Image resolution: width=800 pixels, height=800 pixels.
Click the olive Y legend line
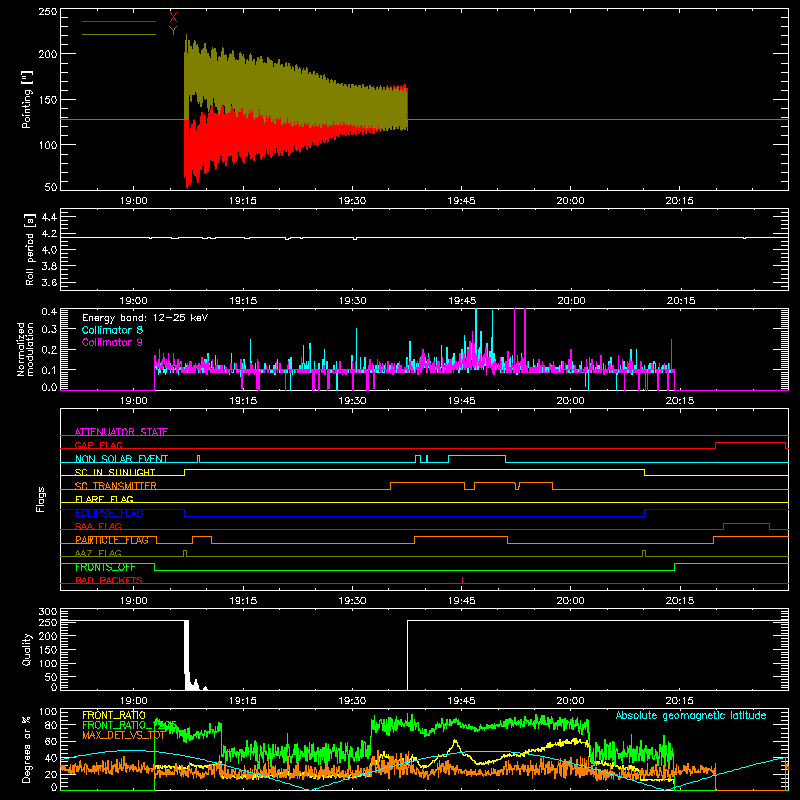pos(119,34)
